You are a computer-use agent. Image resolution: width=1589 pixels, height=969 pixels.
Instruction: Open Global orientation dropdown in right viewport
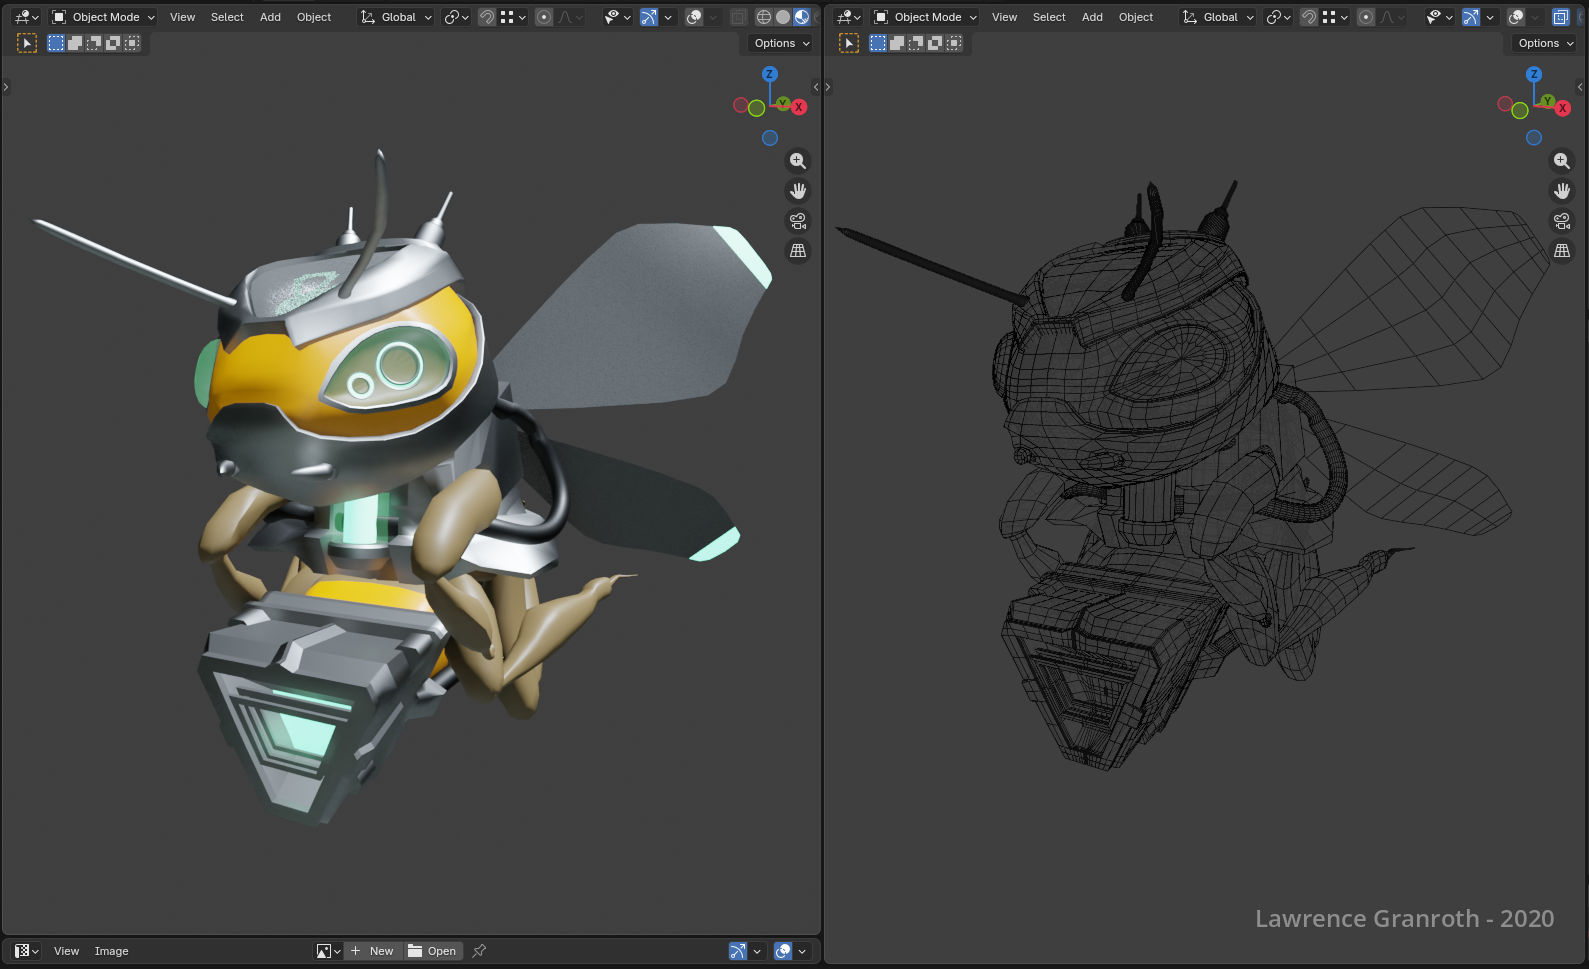pos(1218,17)
